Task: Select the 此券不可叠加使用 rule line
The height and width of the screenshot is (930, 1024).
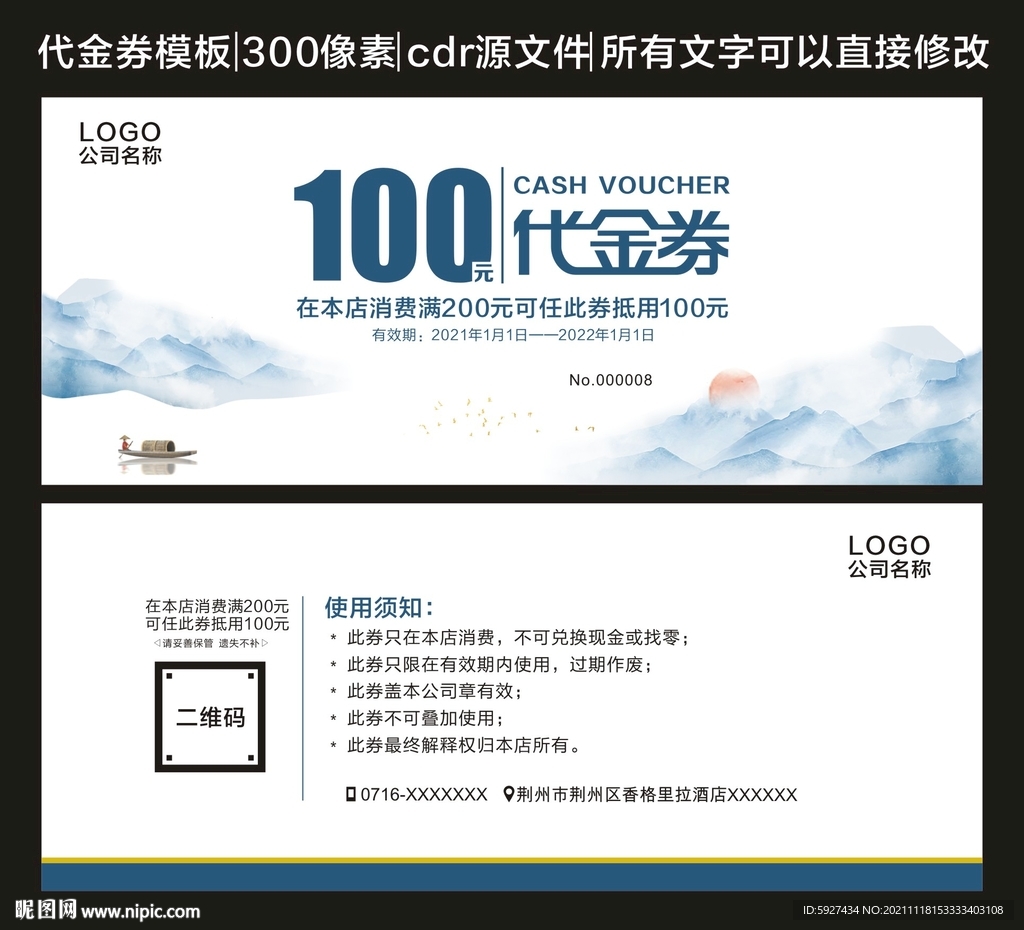Action: click(422, 718)
